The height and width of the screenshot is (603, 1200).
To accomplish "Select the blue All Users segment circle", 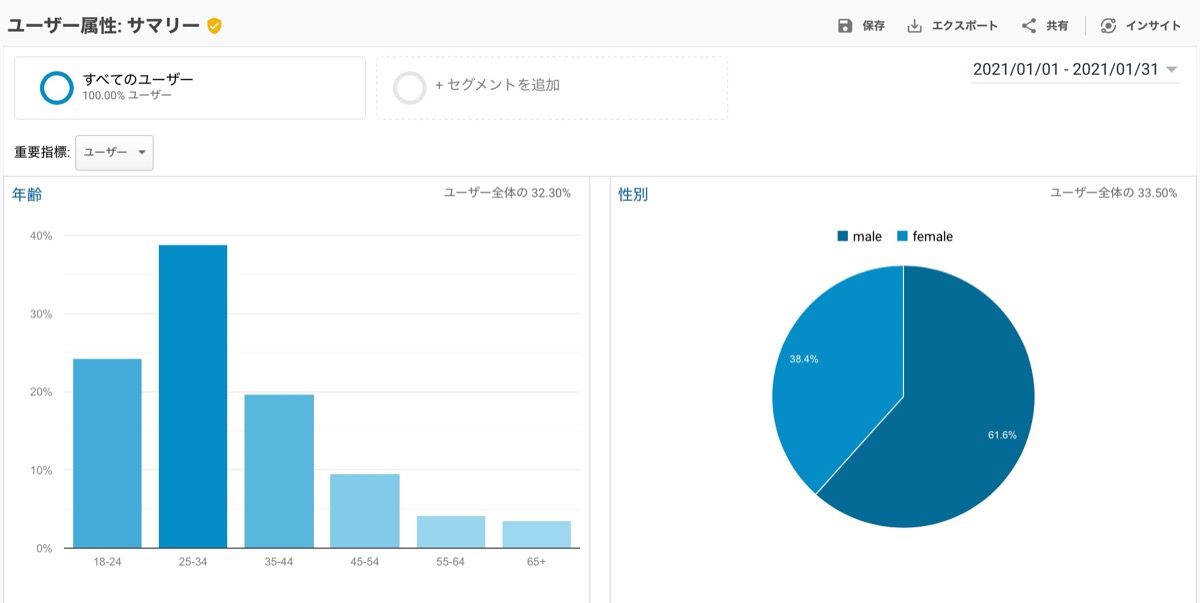I will point(57,88).
